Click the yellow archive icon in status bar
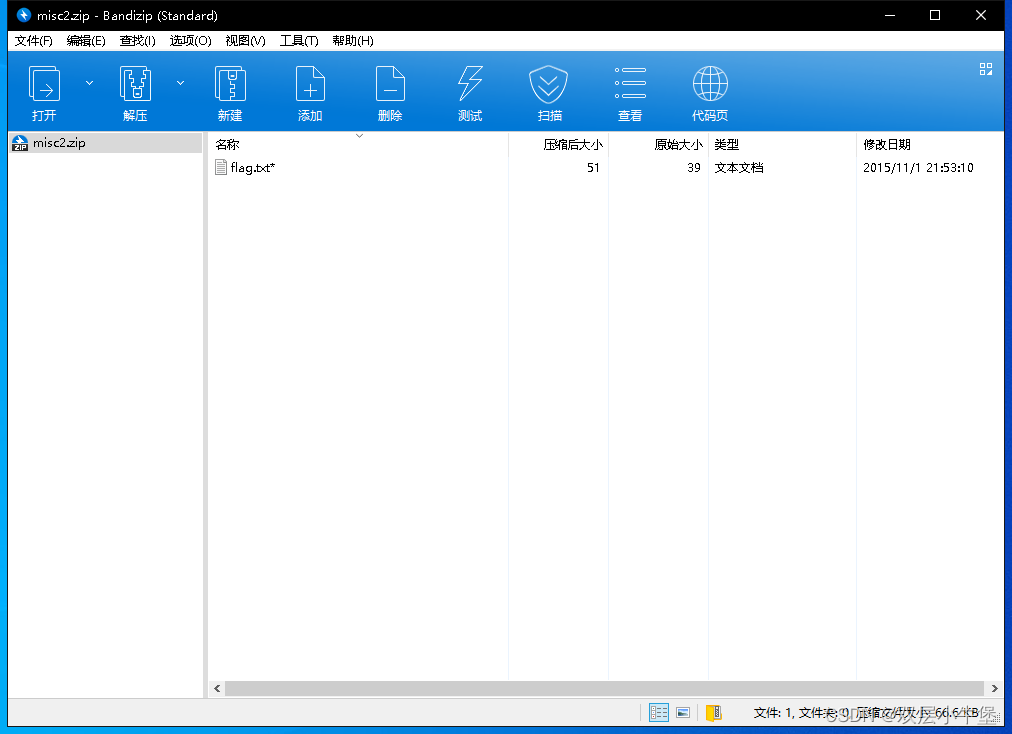Viewport: 1012px width, 734px height. tap(713, 712)
